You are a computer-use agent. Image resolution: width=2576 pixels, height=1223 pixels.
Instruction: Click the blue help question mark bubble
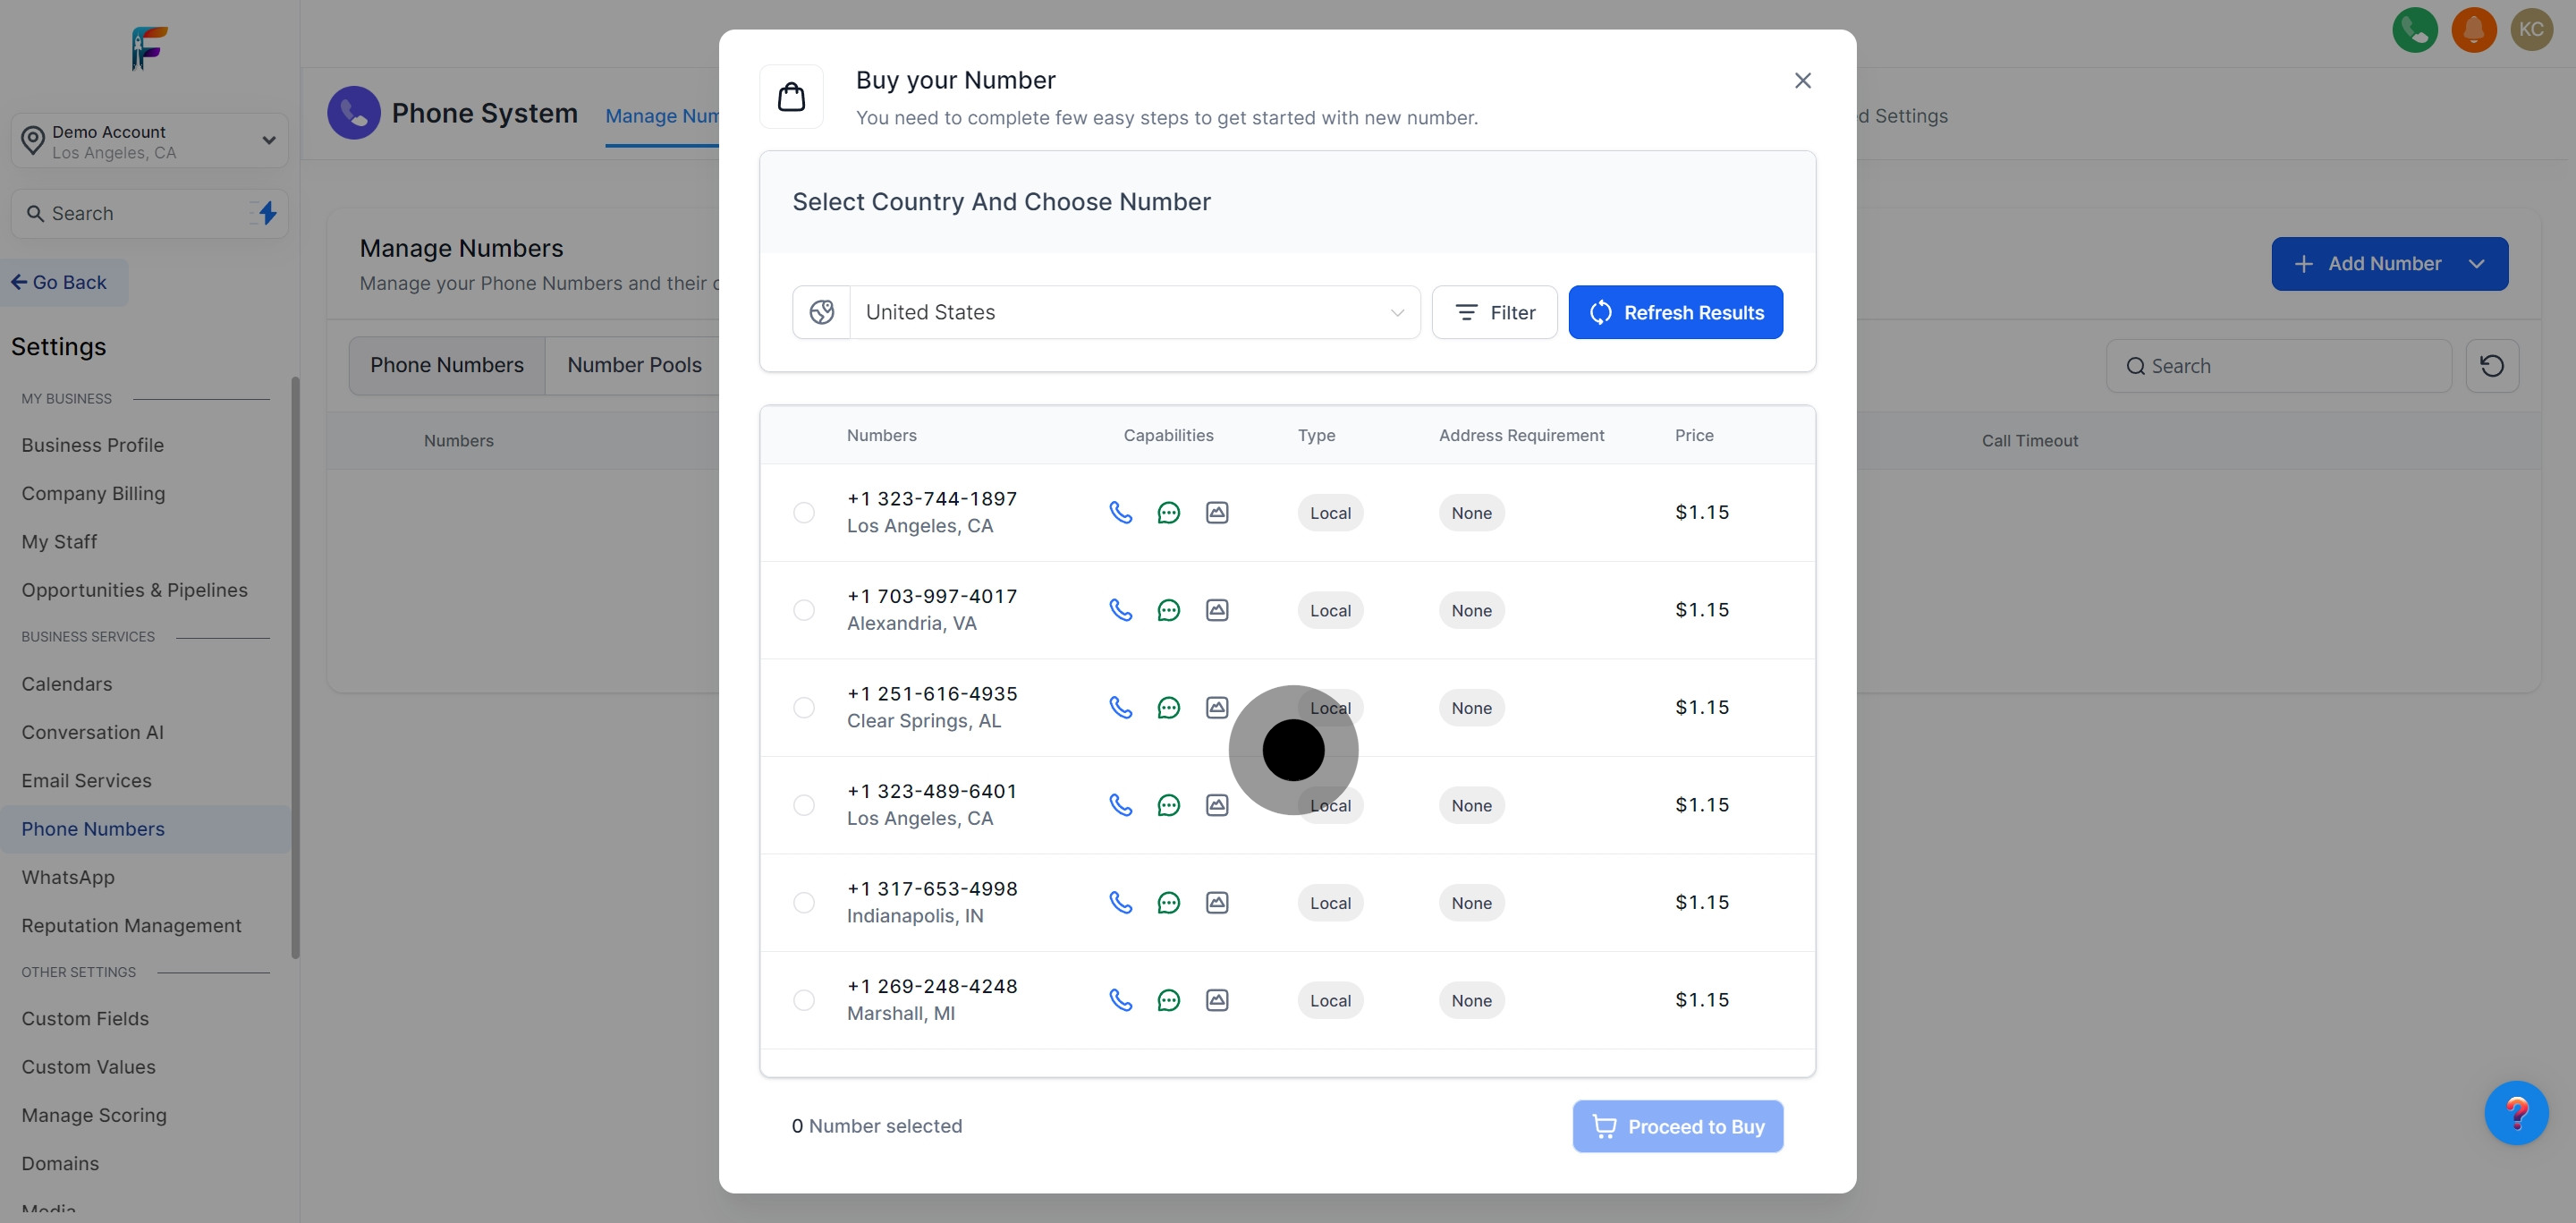coord(2515,1112)
